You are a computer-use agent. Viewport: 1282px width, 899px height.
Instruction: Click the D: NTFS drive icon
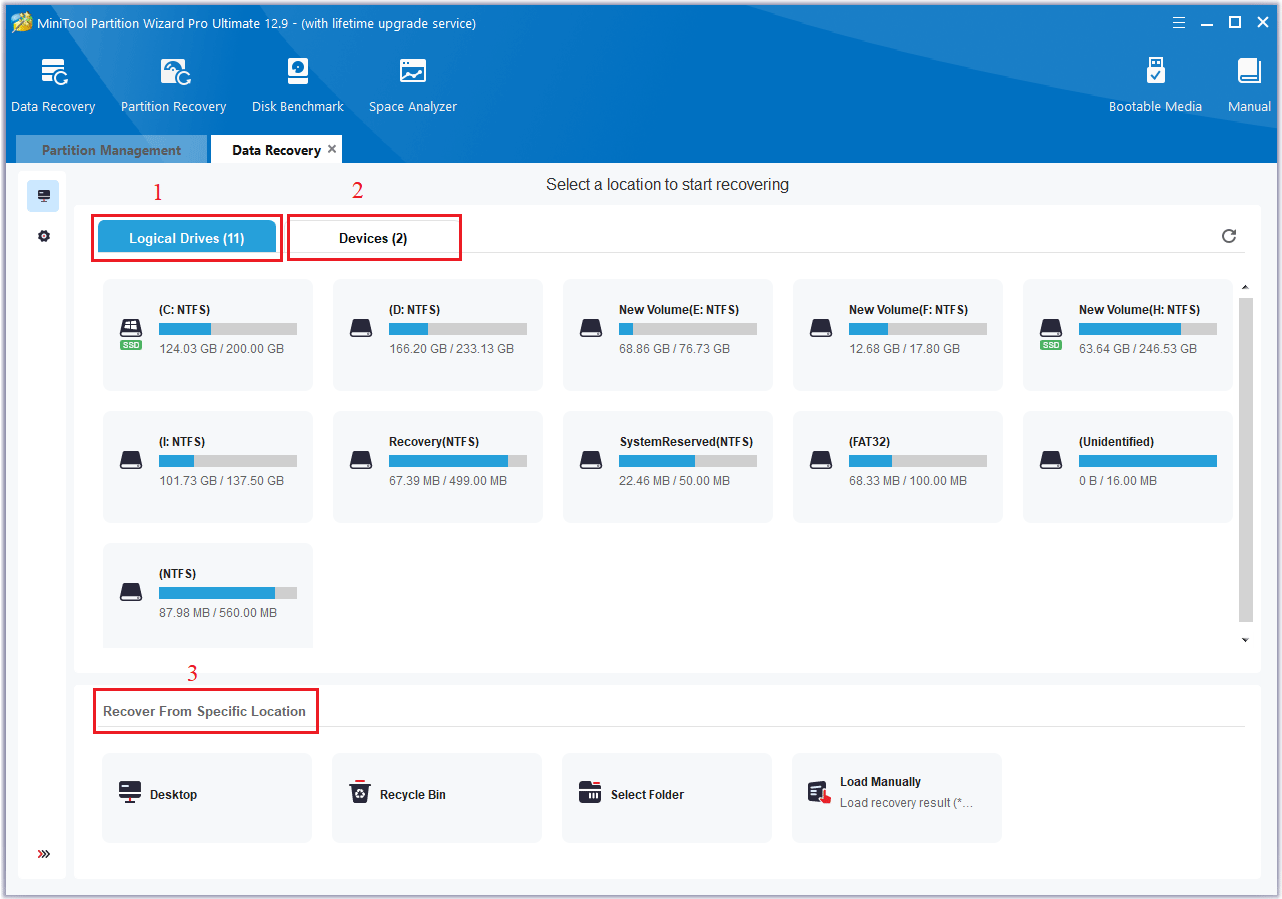tap(361, 328)
